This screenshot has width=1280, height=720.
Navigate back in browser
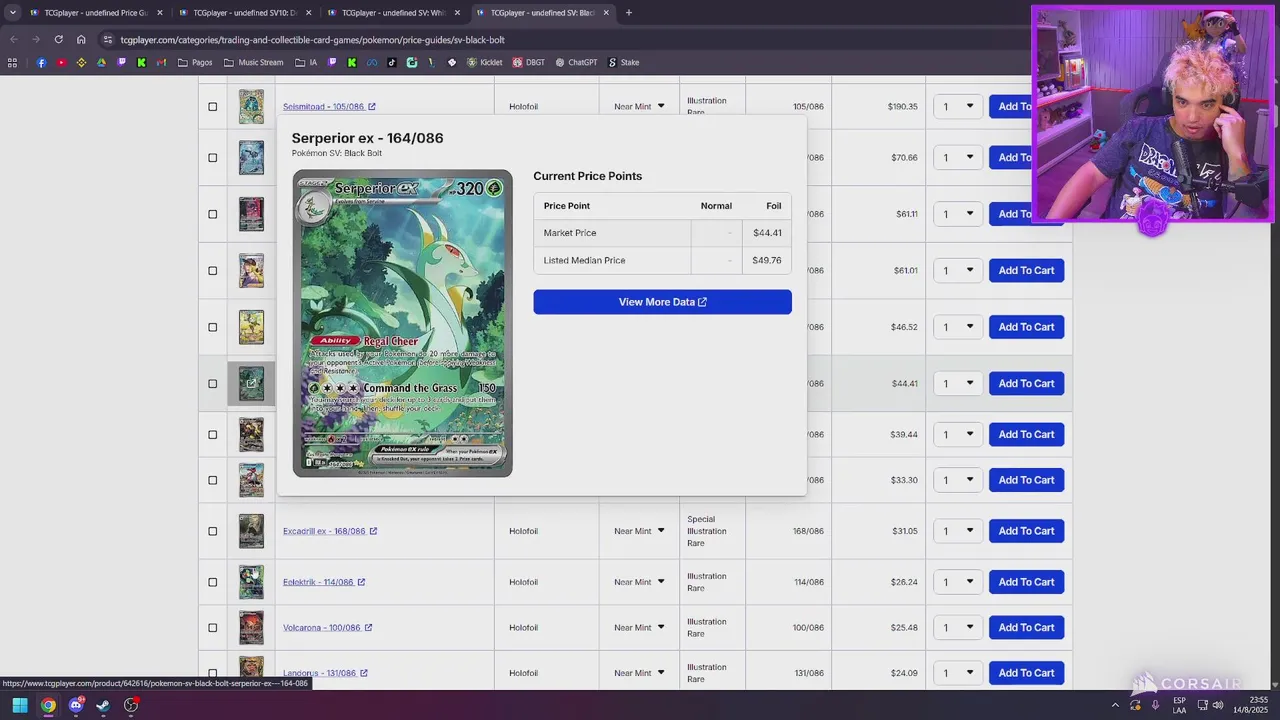pos(13,40)
